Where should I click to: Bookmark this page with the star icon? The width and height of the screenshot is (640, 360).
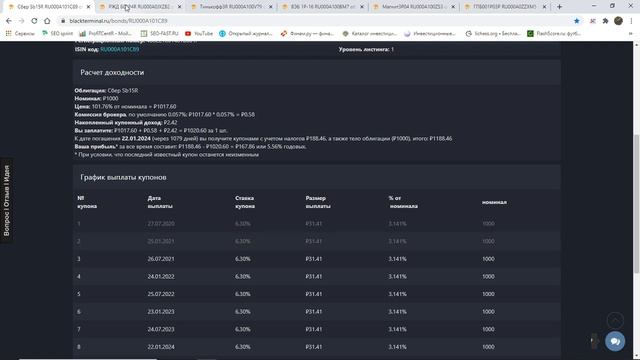point(577,21)
